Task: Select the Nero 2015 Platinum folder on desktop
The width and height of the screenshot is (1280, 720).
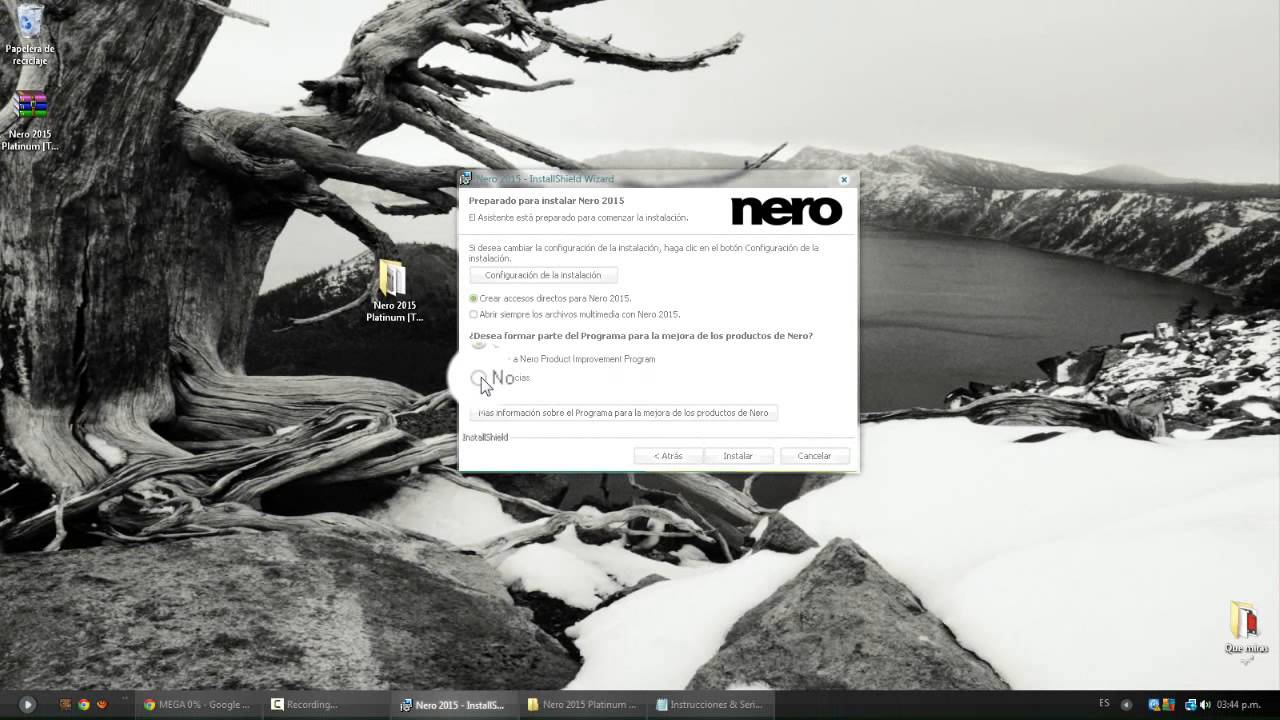Action: point(394,291)
